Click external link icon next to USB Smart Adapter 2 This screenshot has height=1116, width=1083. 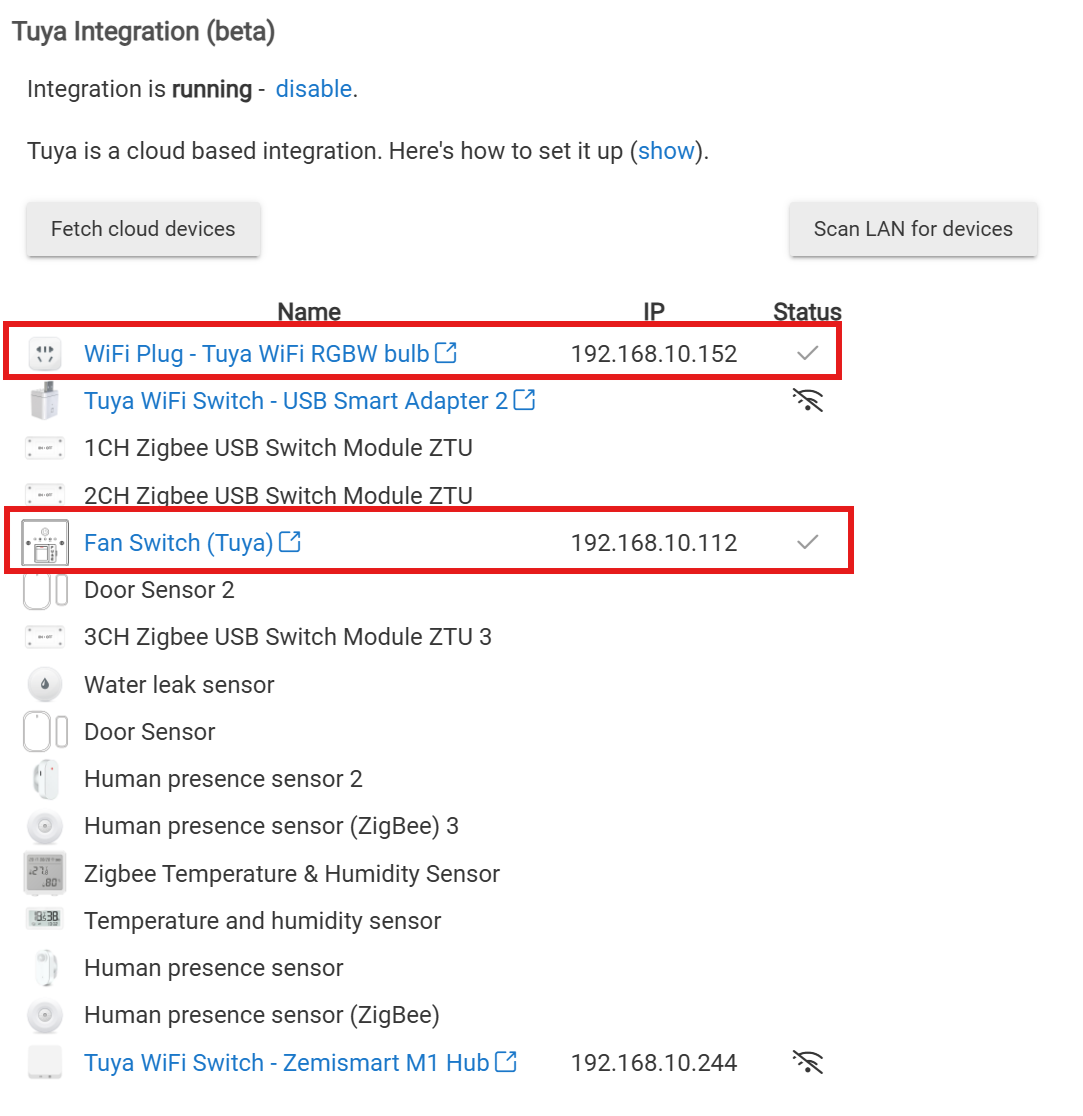click(524, 400)
